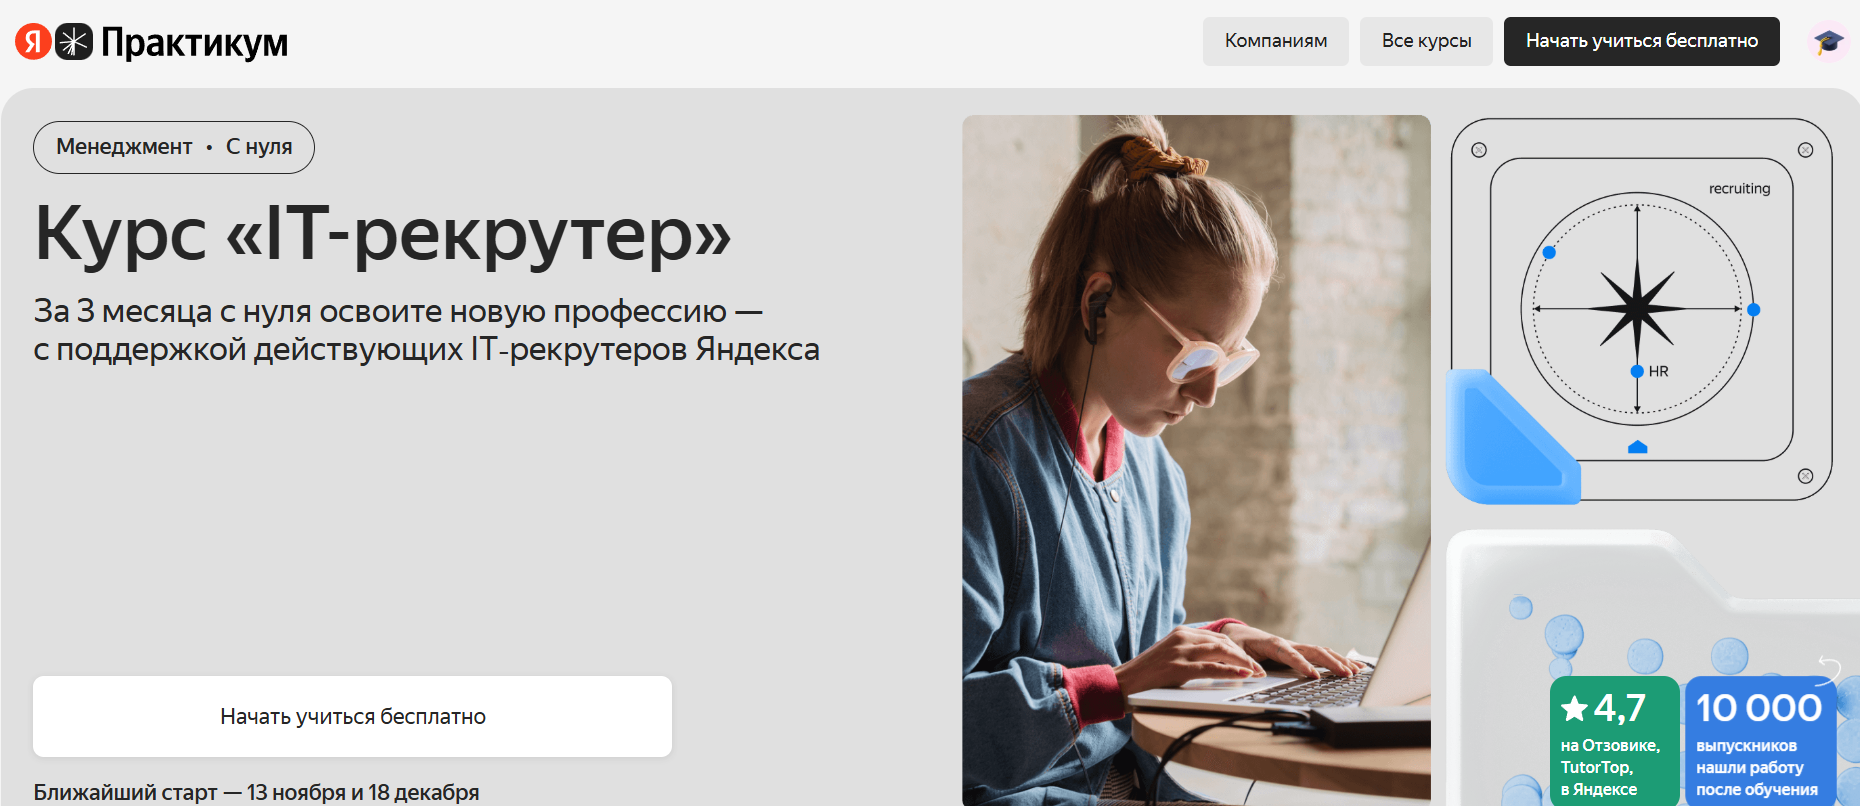This screenshot has width=1860, height=806.
Task: Select the Менеджмент С нуля tag pill
Action: click(174, 147)
